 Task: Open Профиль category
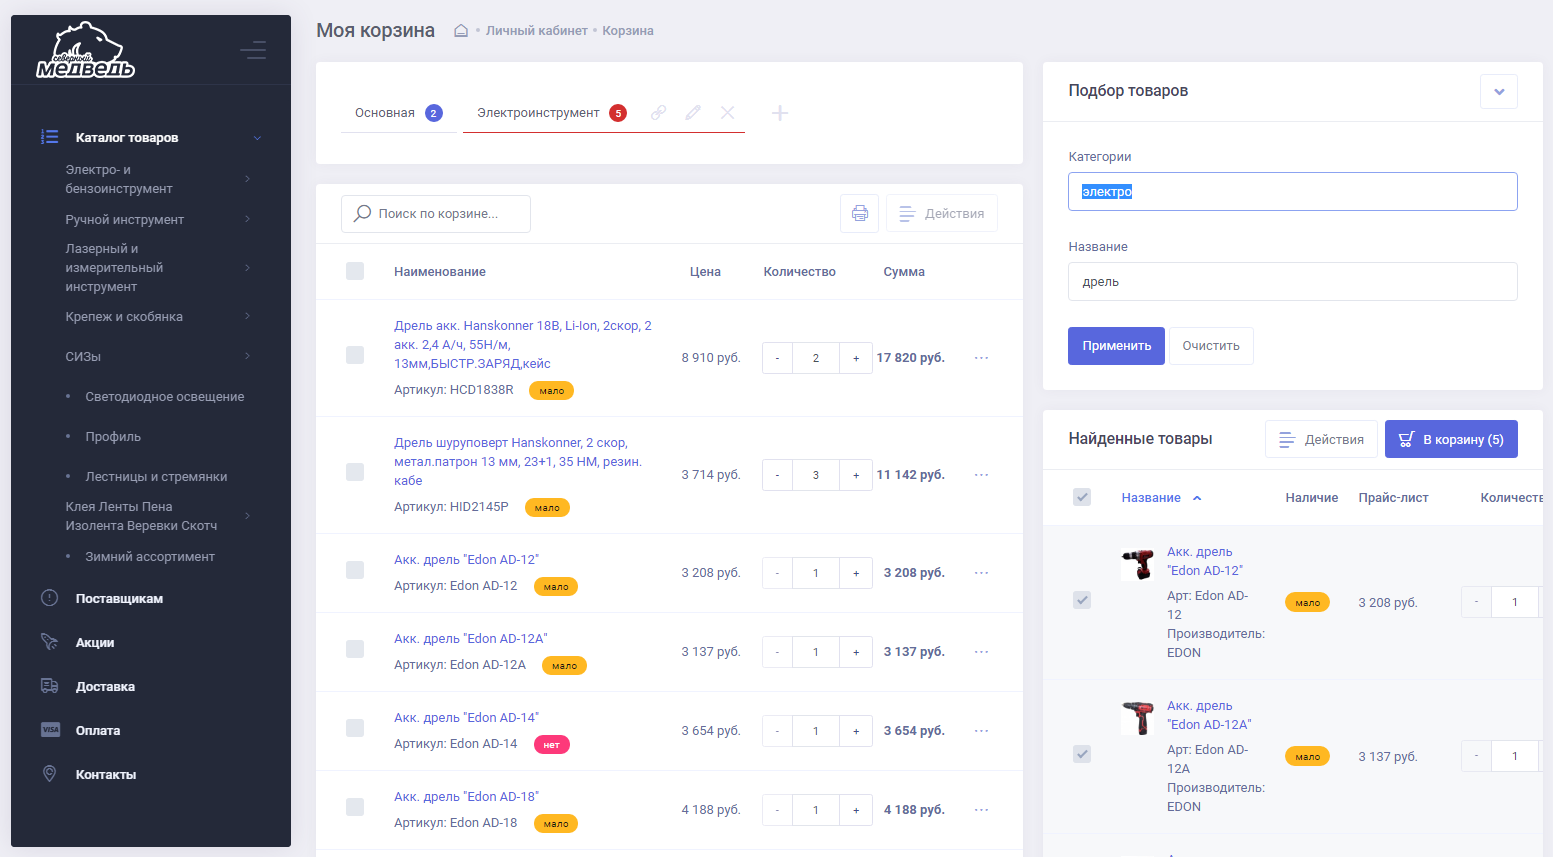(x=113, y=437)
